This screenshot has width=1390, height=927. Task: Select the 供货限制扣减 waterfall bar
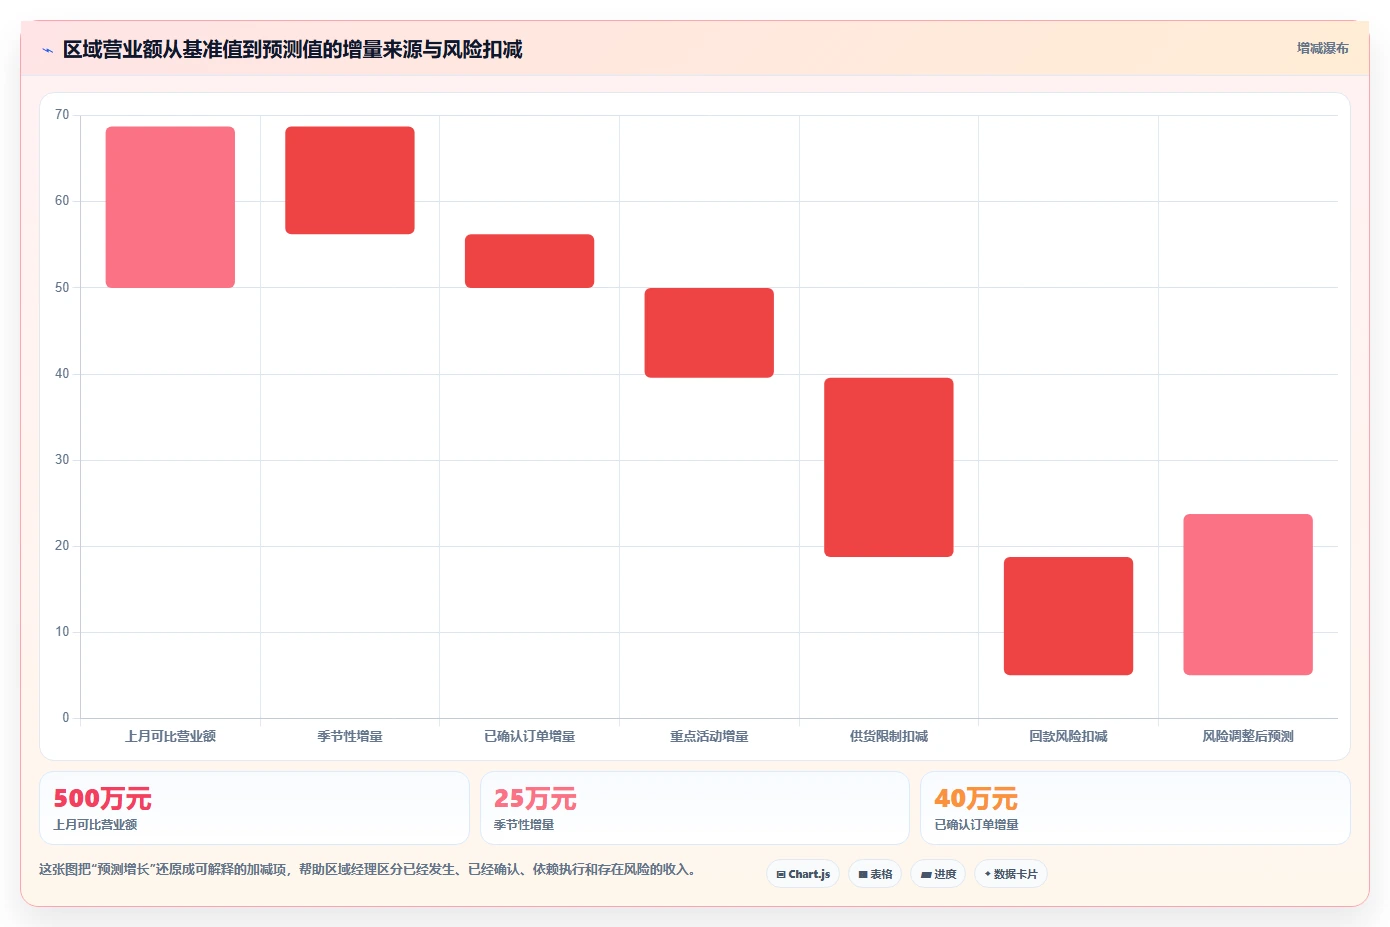click(x=889, y=467)
